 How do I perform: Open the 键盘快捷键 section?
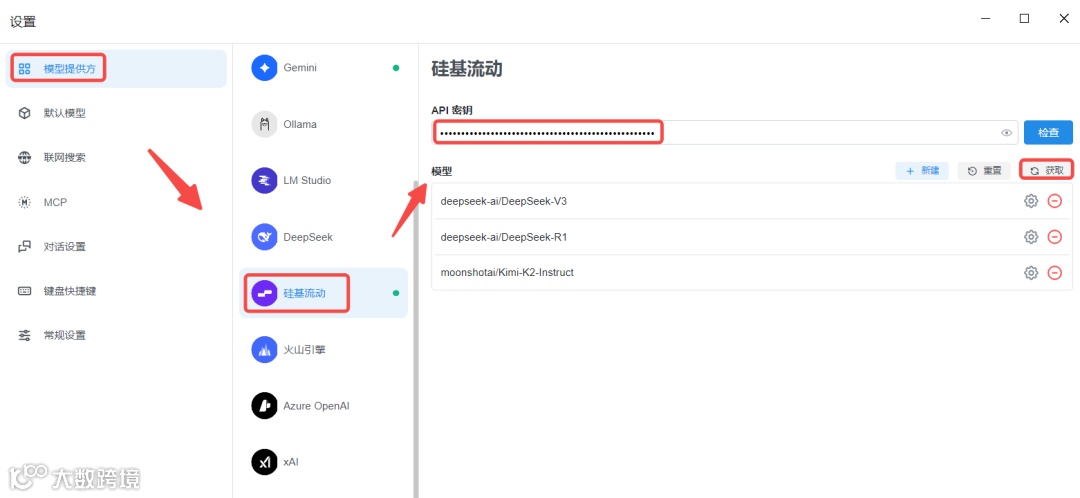116,291
